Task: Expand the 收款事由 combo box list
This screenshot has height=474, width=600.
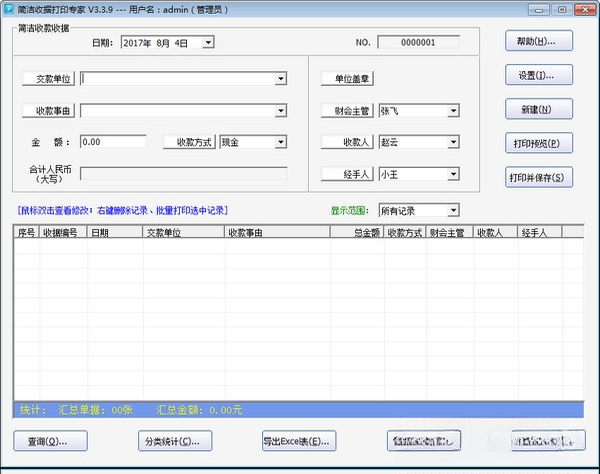Action: 280,111
